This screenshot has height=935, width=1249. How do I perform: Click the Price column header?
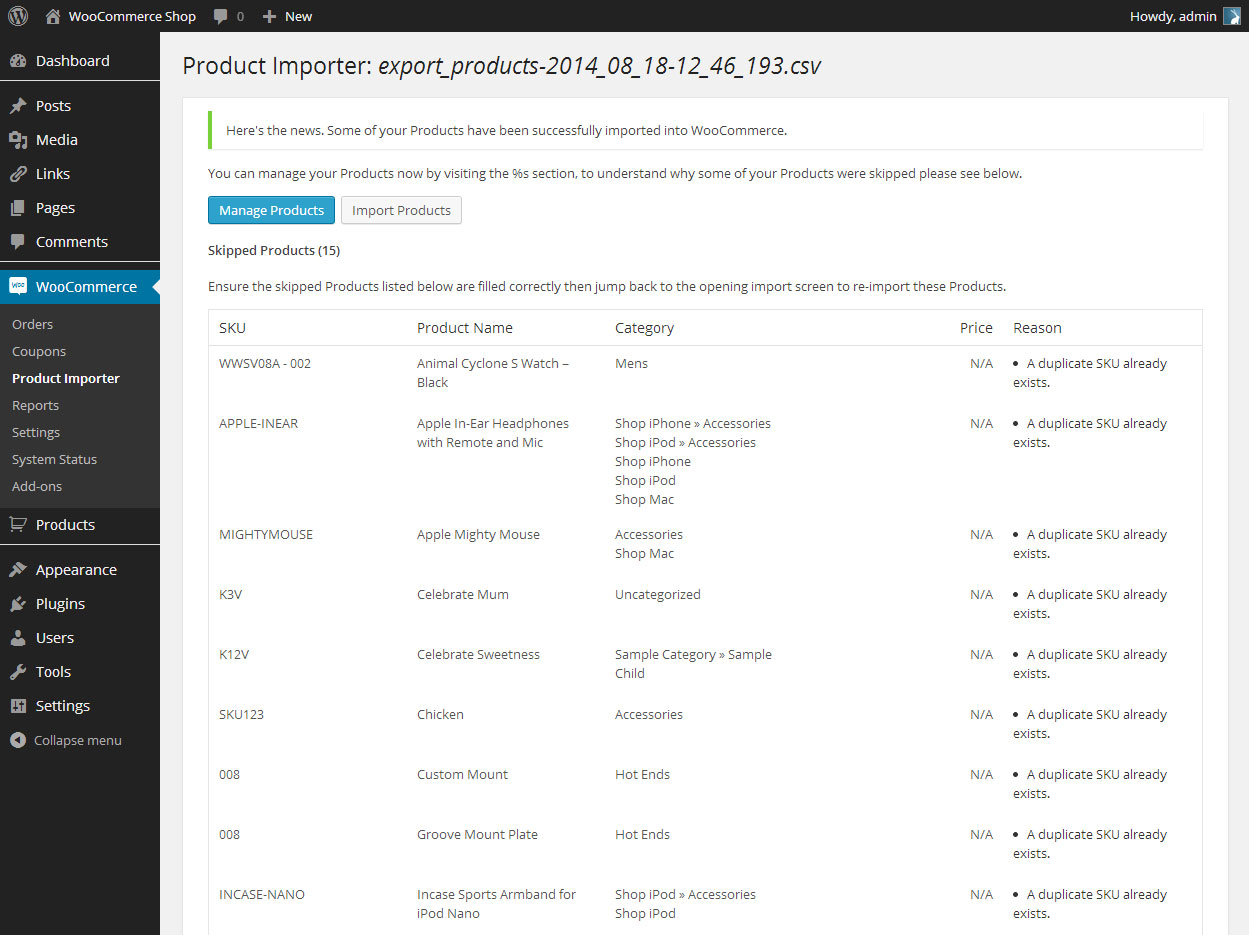[976, 328]
